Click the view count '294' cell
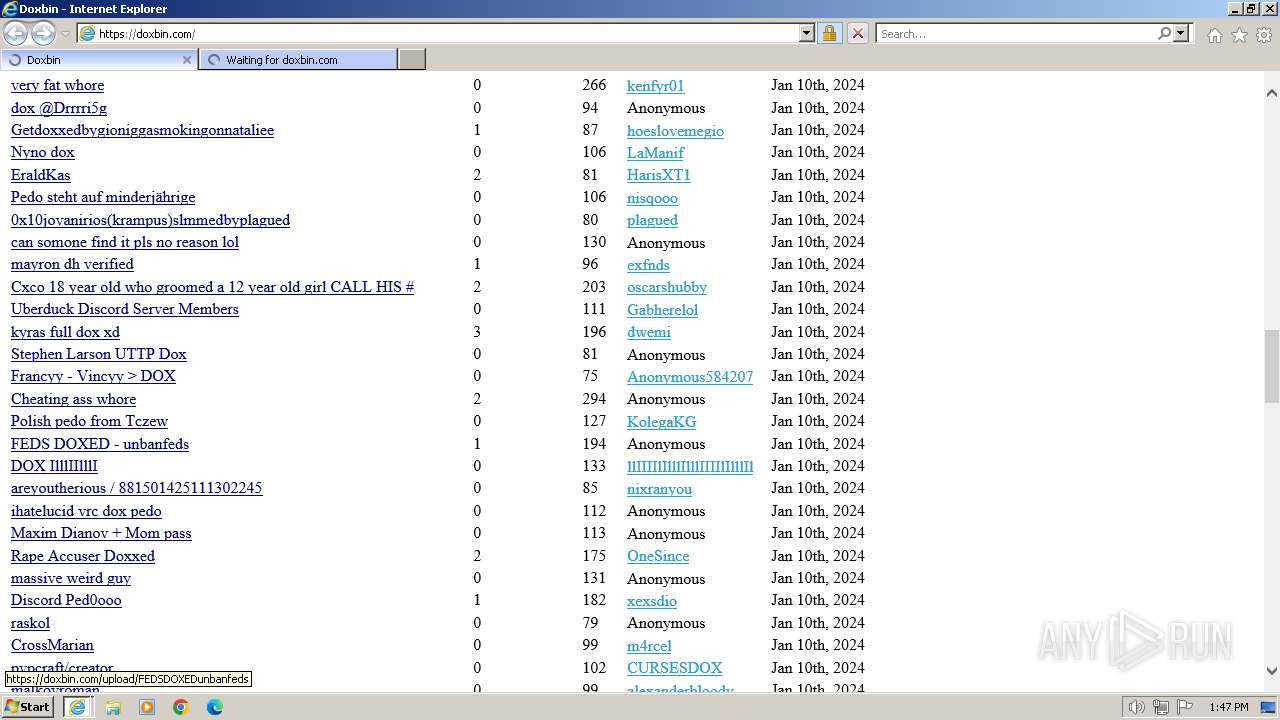 coord(594,399)
